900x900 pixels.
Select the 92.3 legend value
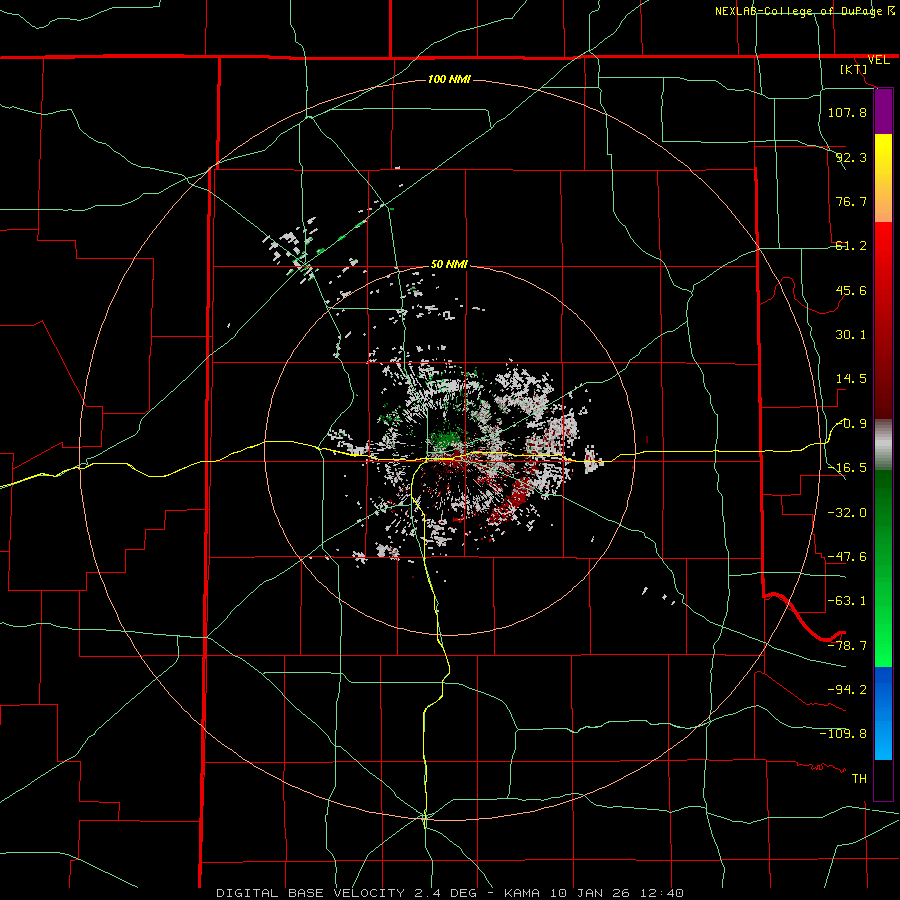click(x=851, y=157)
